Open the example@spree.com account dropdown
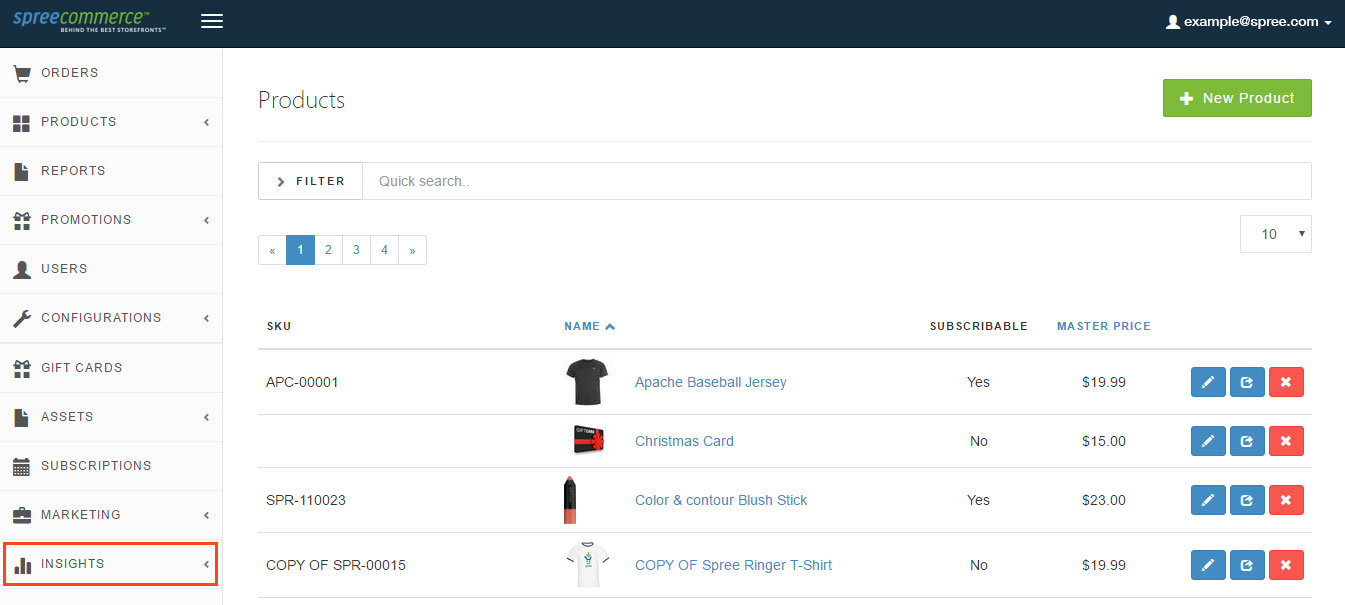 point(1249,21)
